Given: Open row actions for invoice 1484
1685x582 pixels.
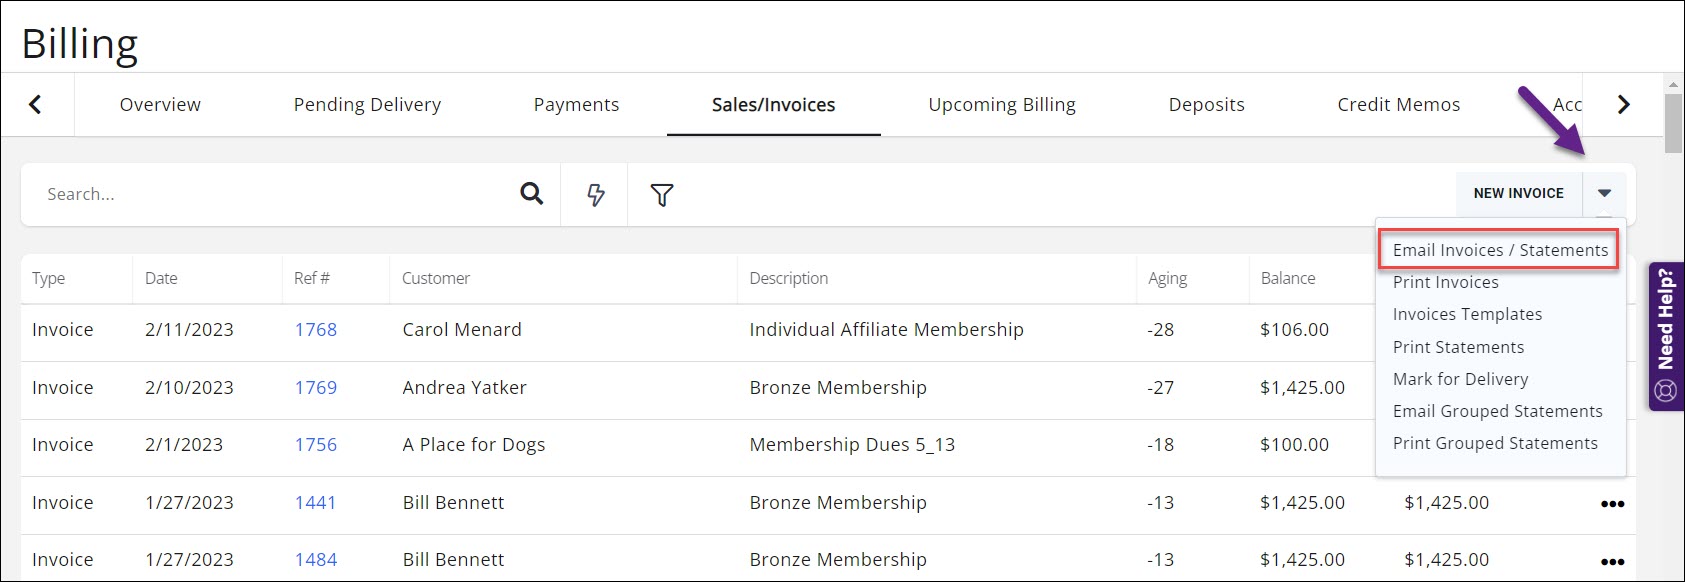Looking at the screenshot, I should pyautogui.click(x=1611, y=561).
